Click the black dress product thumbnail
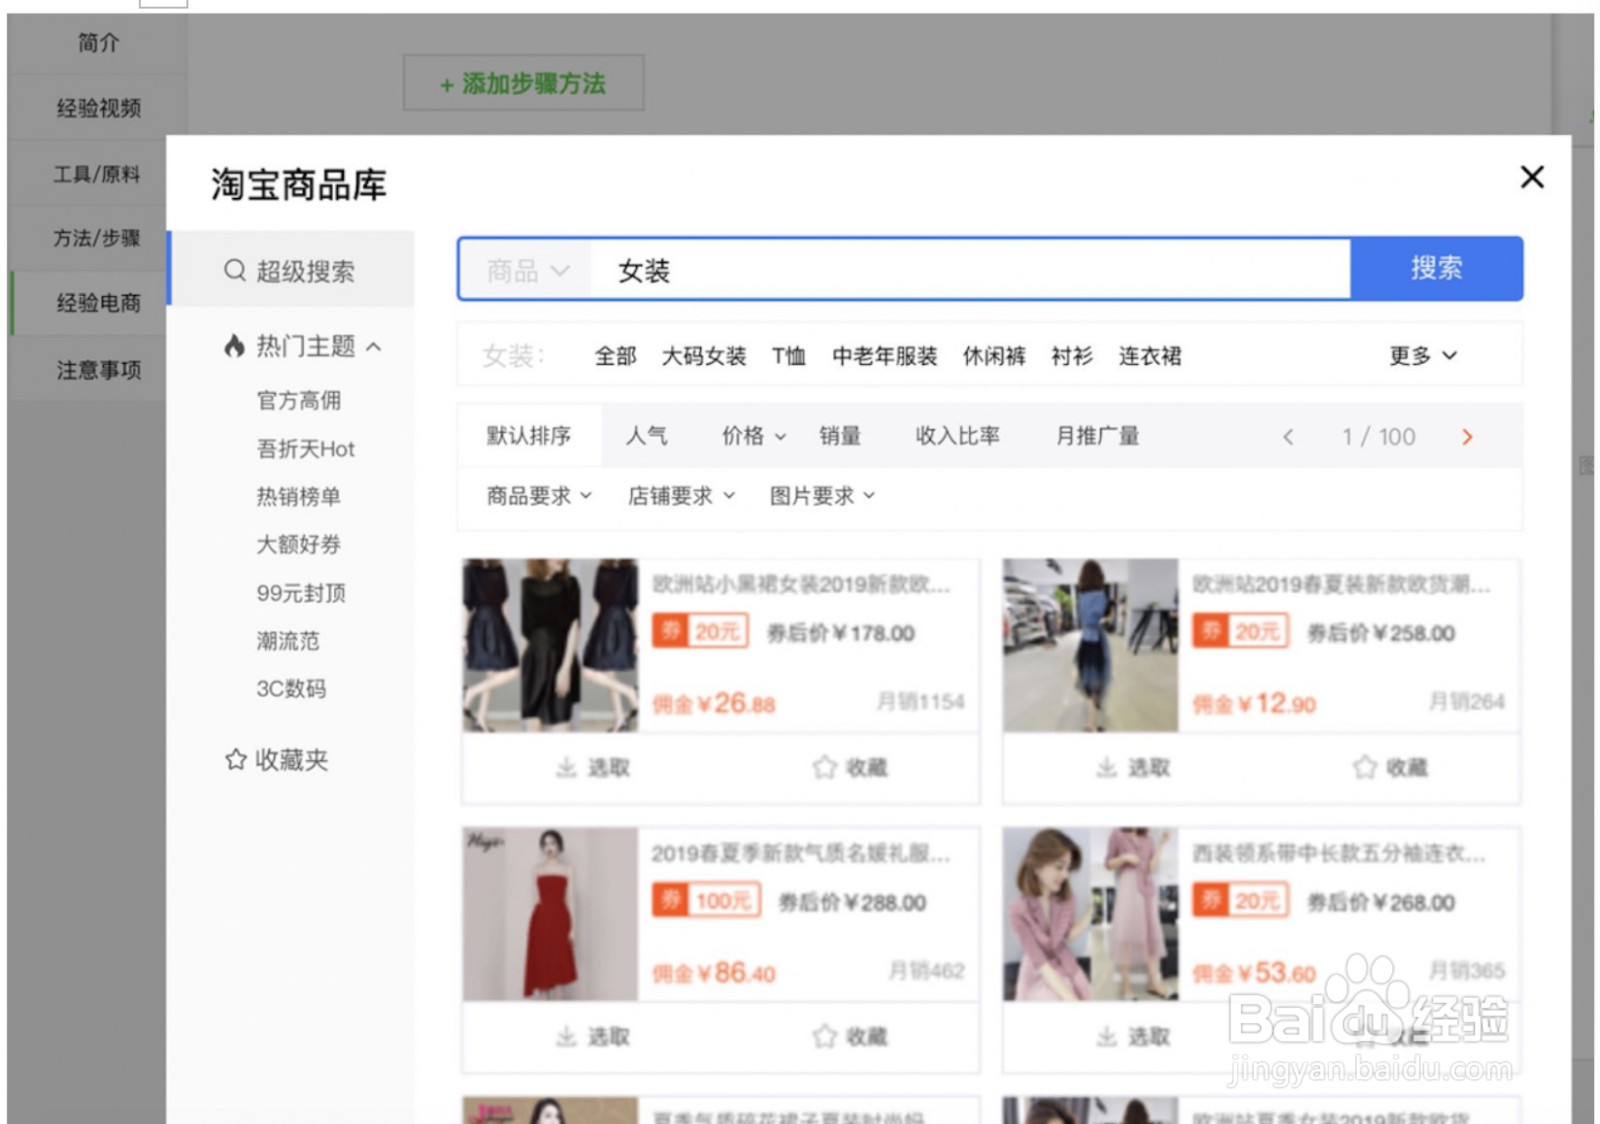Image resolution: width=1600 pixels, height=1124 pixels. (x=550, y=645)
